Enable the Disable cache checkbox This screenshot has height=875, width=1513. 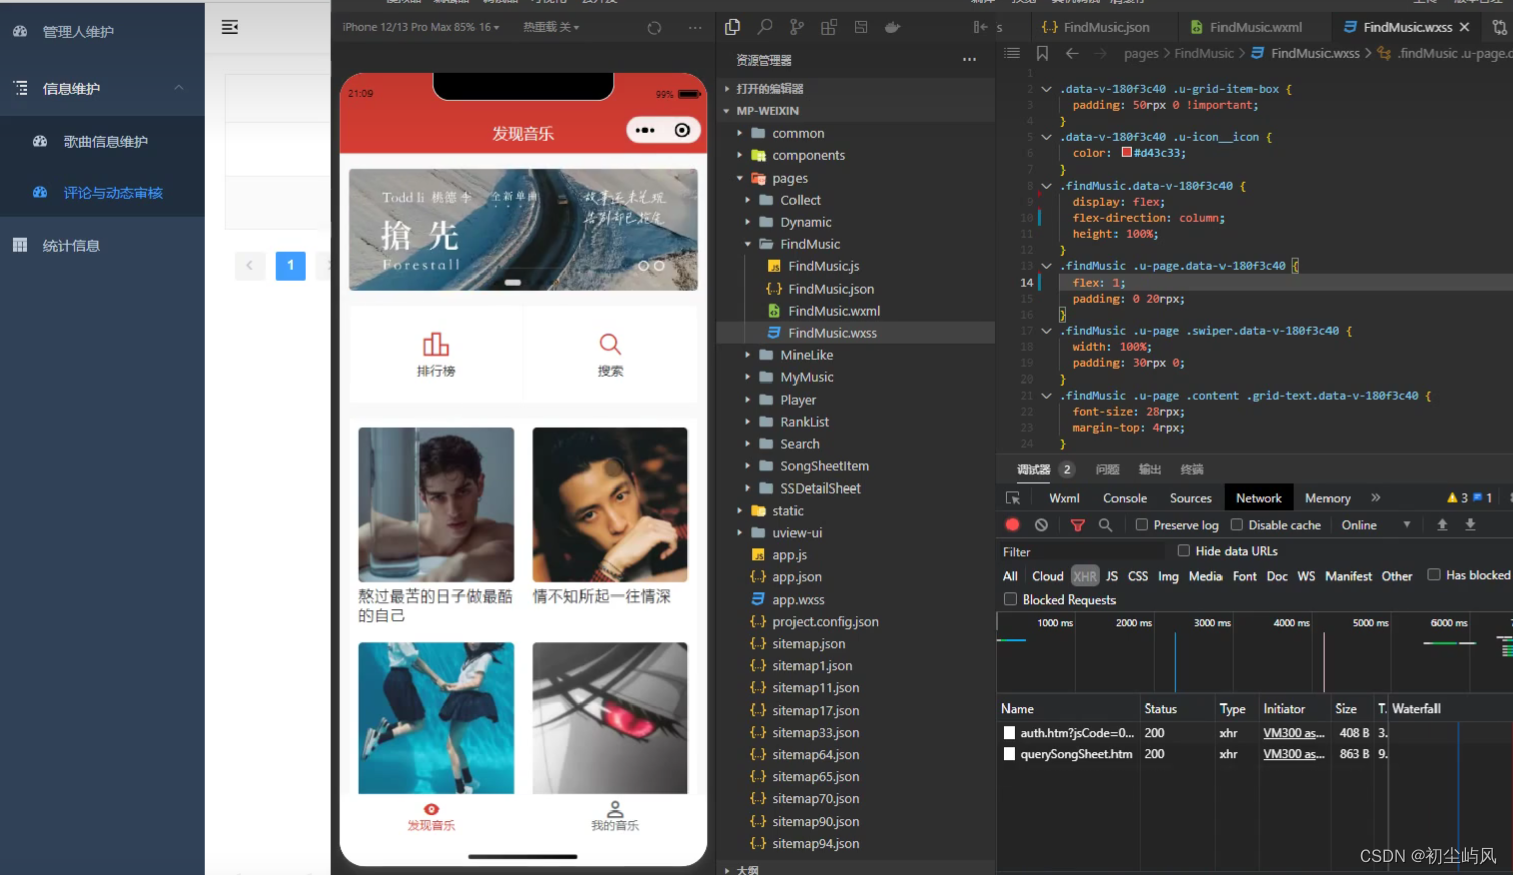[1236, 524]
